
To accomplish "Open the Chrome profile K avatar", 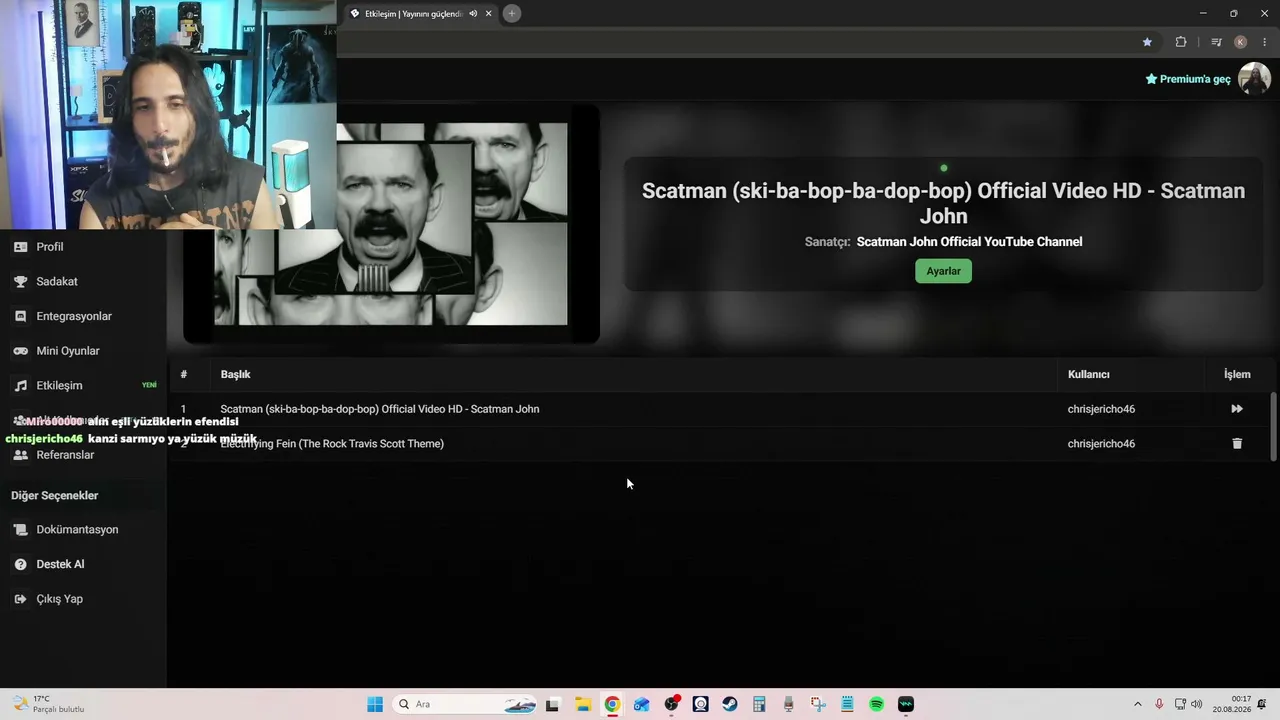I will coord(1241,42).
